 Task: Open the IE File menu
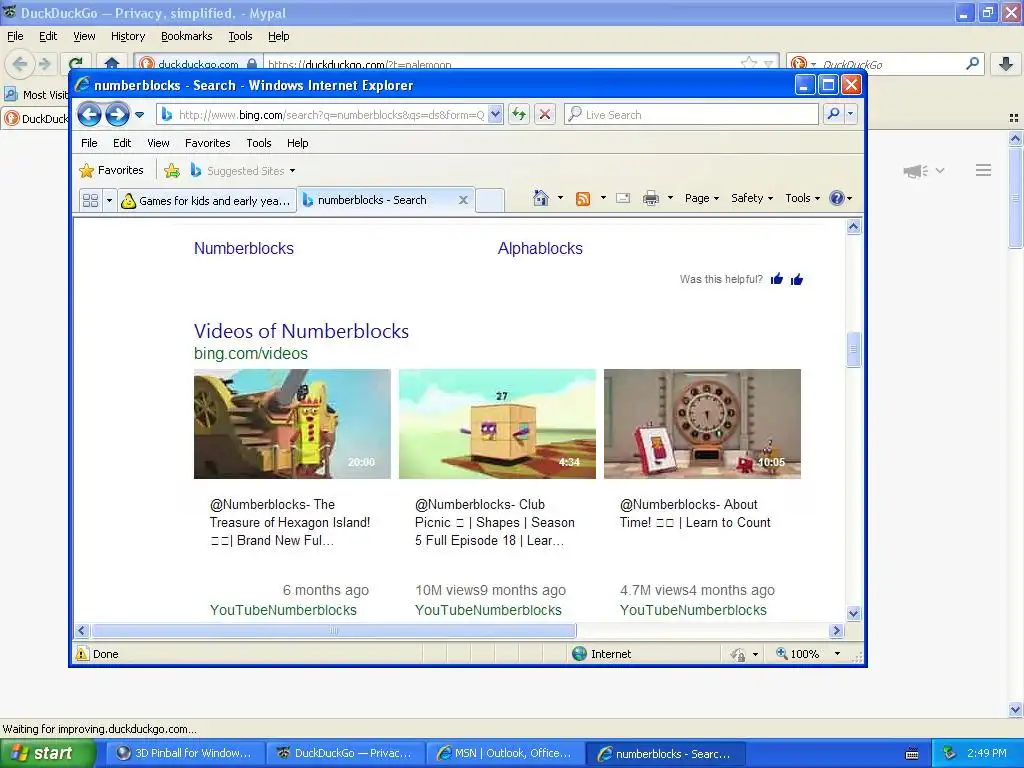pyautogui.click(x=89, y=143)
